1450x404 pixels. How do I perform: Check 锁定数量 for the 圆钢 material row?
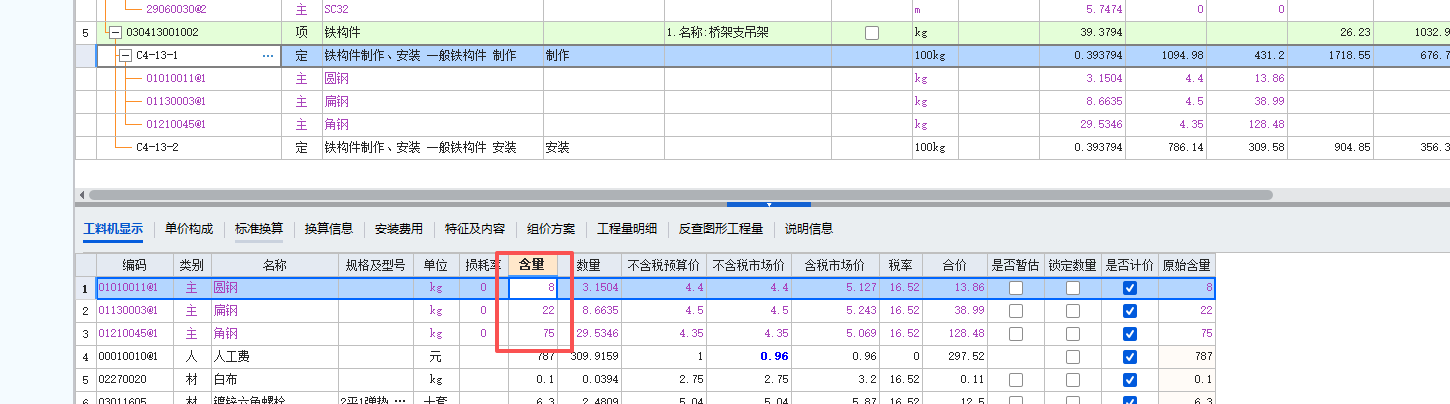(1073, 288)
